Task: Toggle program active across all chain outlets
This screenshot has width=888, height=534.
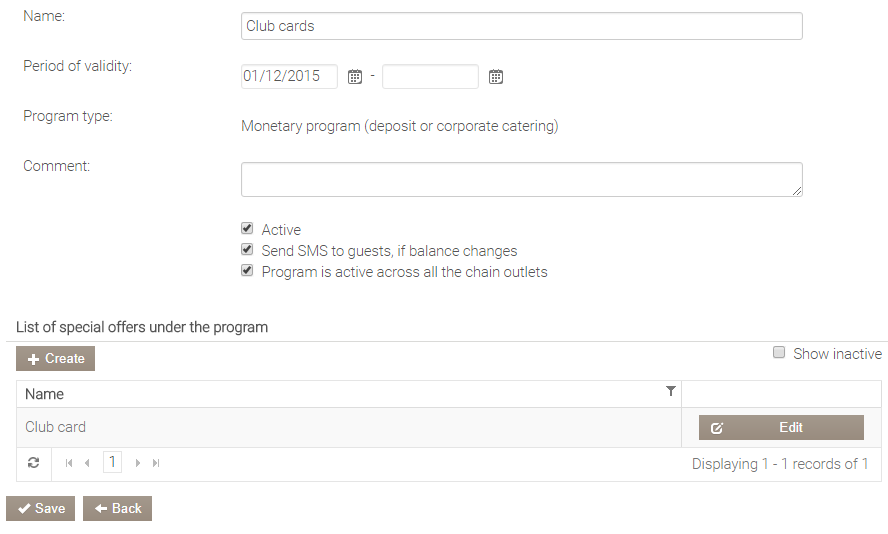Action: (247, 271)
